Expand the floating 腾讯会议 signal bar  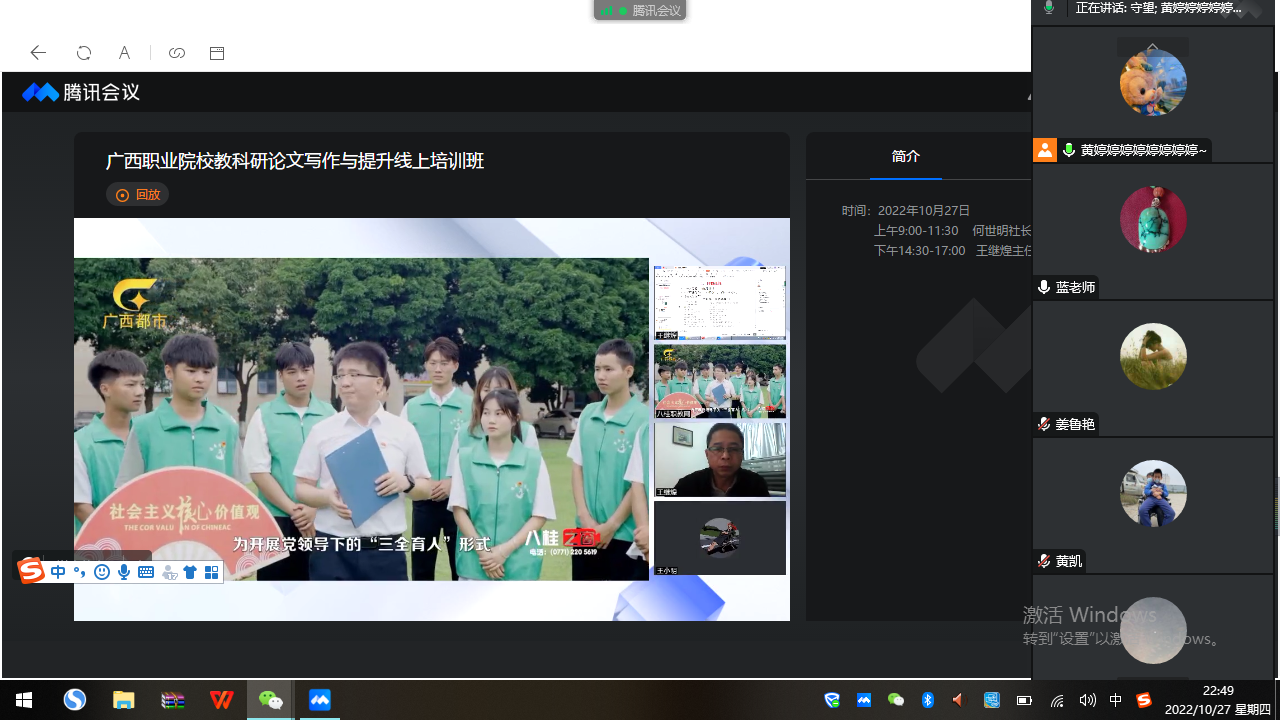coord(640,11)
